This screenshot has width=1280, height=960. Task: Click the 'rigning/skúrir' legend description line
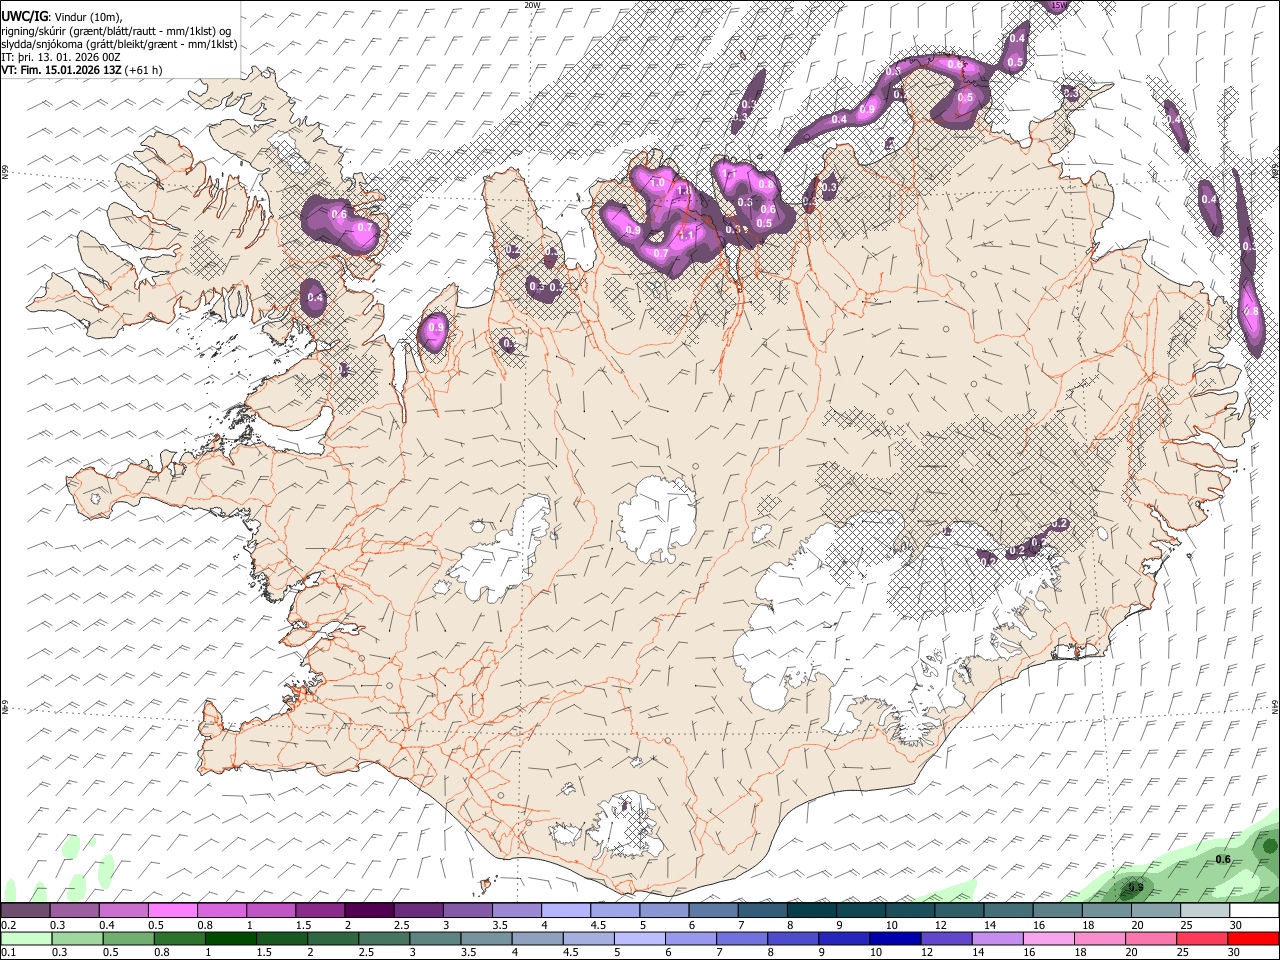coord(116,31)
